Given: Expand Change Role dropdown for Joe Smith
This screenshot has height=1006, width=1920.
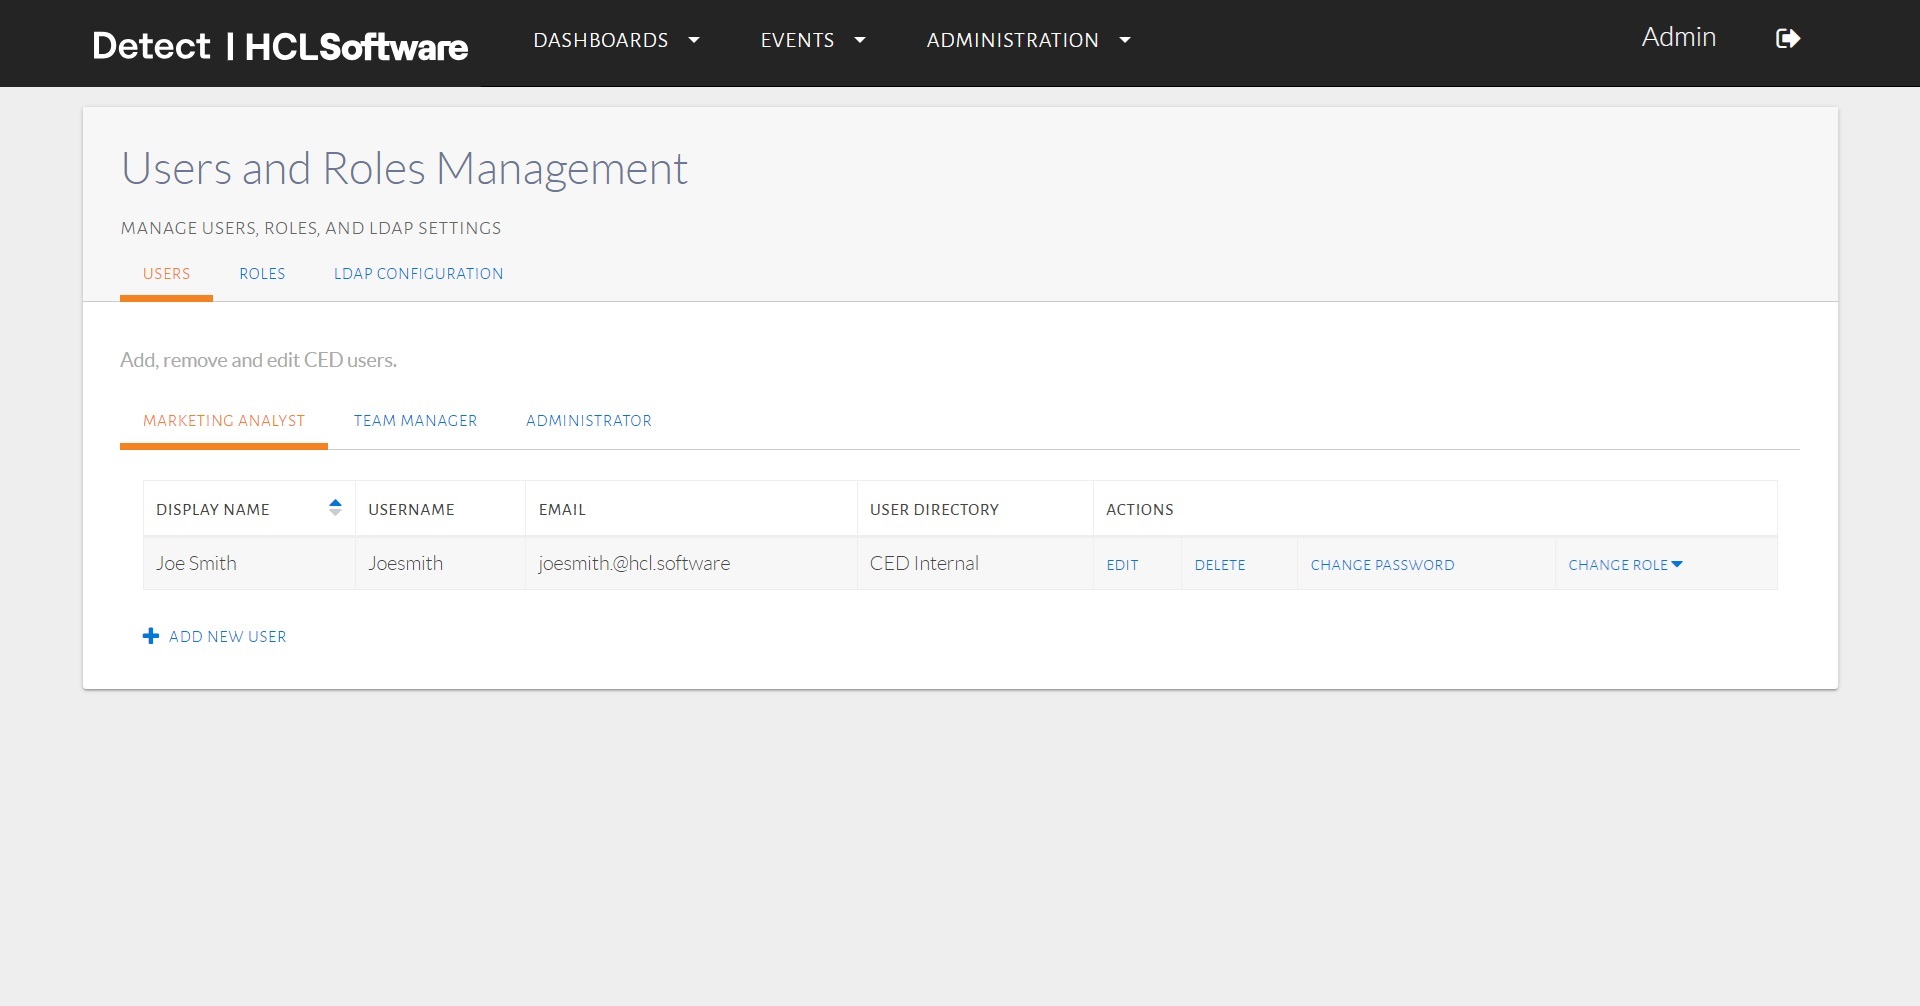Looking at the screenshot, I should click(x=1625, y=565).
